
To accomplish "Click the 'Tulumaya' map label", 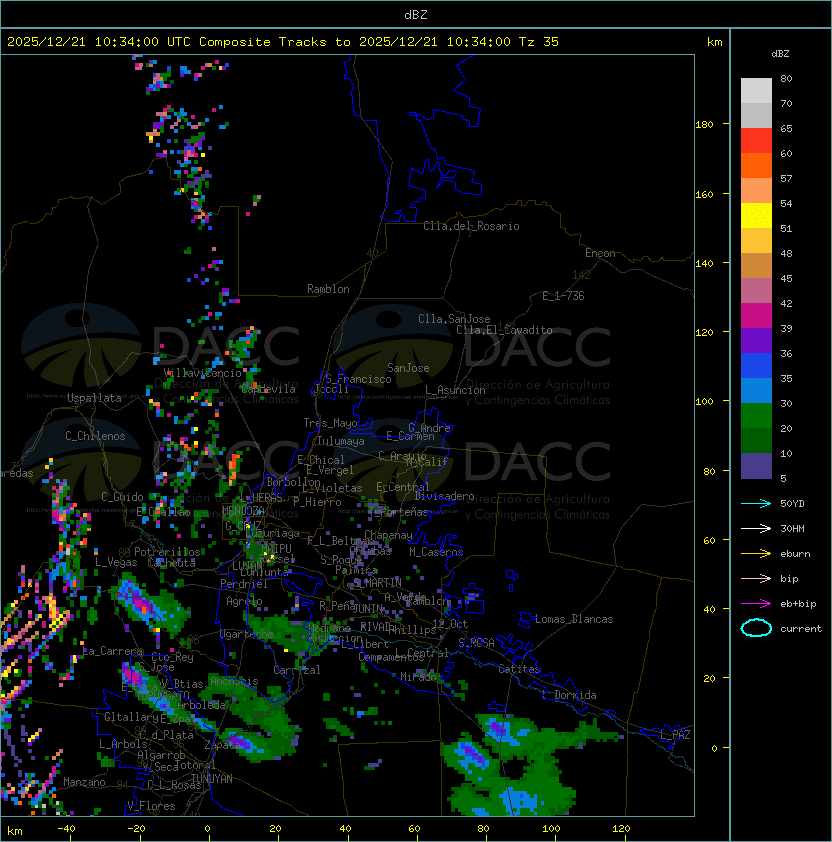I will point(341,441).
